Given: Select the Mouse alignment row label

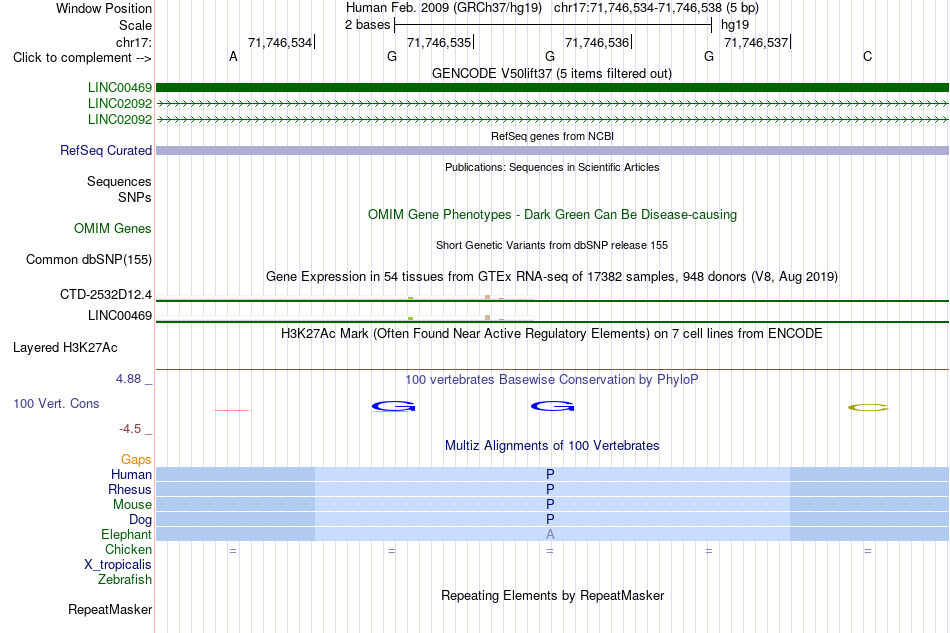Looking at the screenshot, I should 132,505.
